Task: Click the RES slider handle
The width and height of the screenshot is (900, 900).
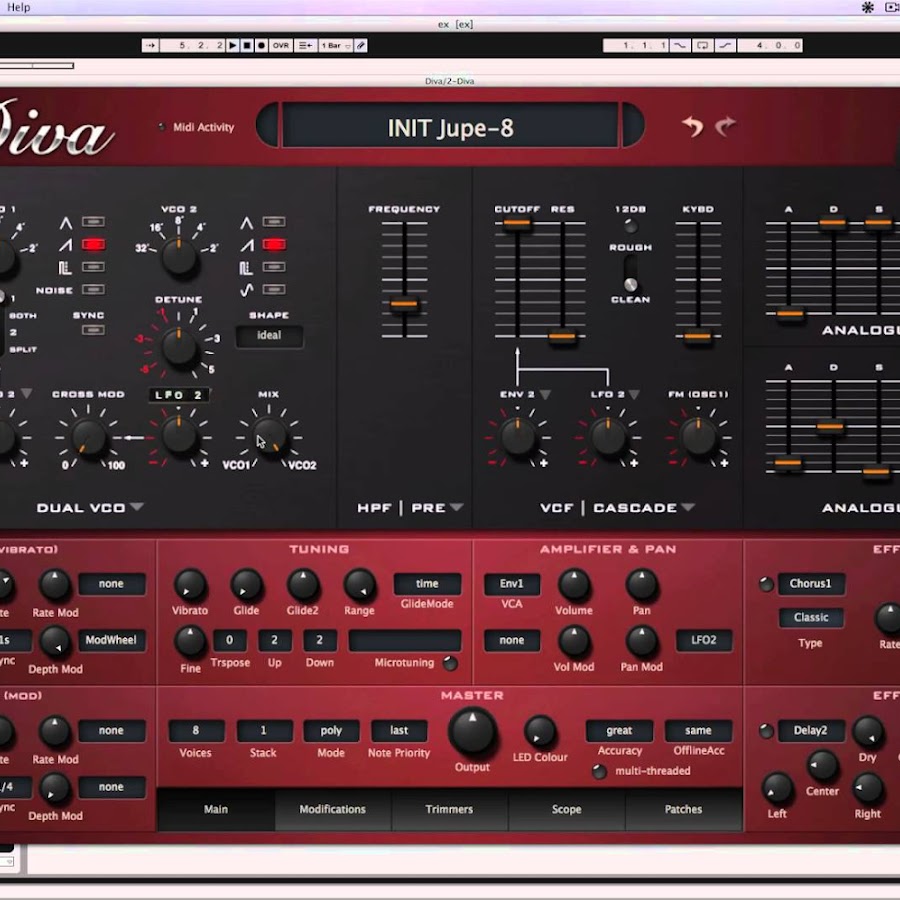Action: pyautogui.click(x=562, y=336)
